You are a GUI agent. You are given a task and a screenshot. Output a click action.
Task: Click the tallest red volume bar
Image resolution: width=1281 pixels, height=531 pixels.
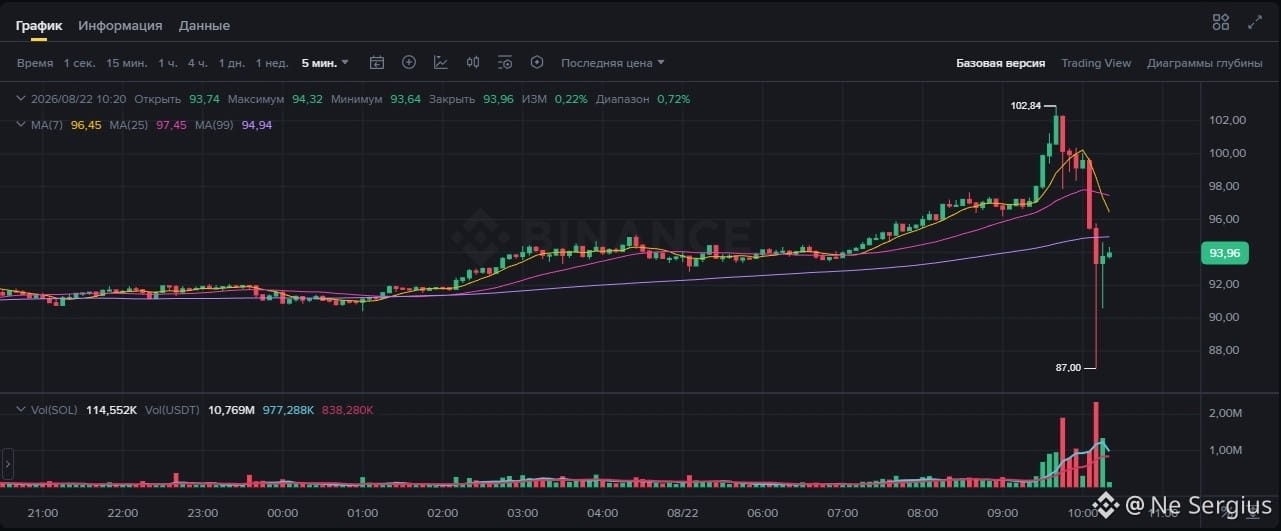1096,445
